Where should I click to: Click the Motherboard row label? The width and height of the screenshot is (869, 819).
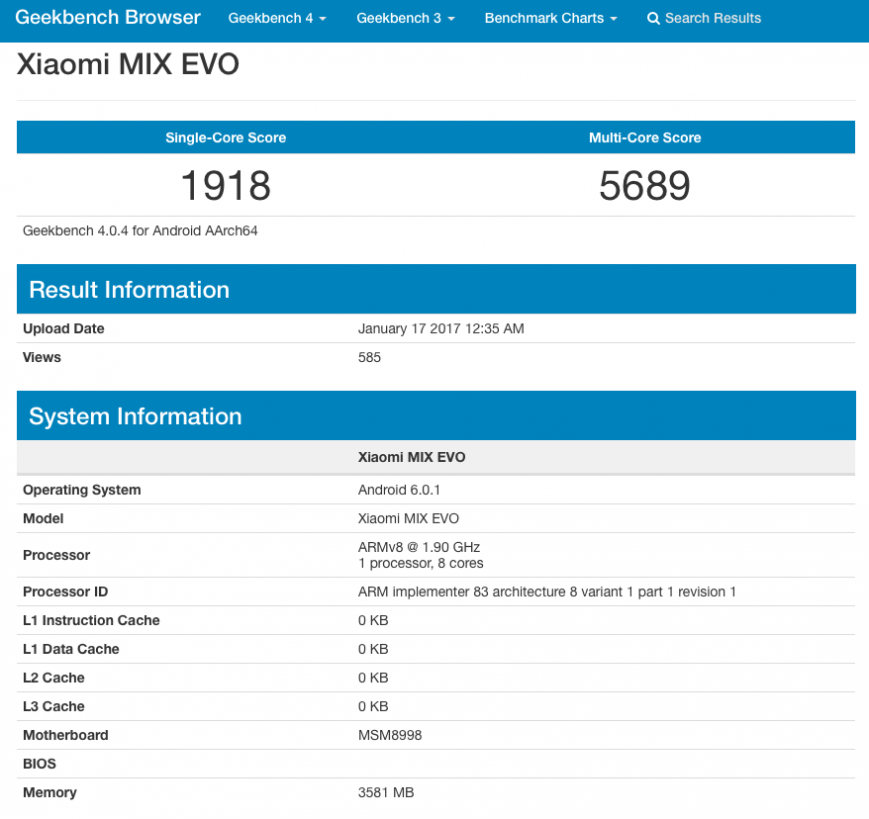65,735
